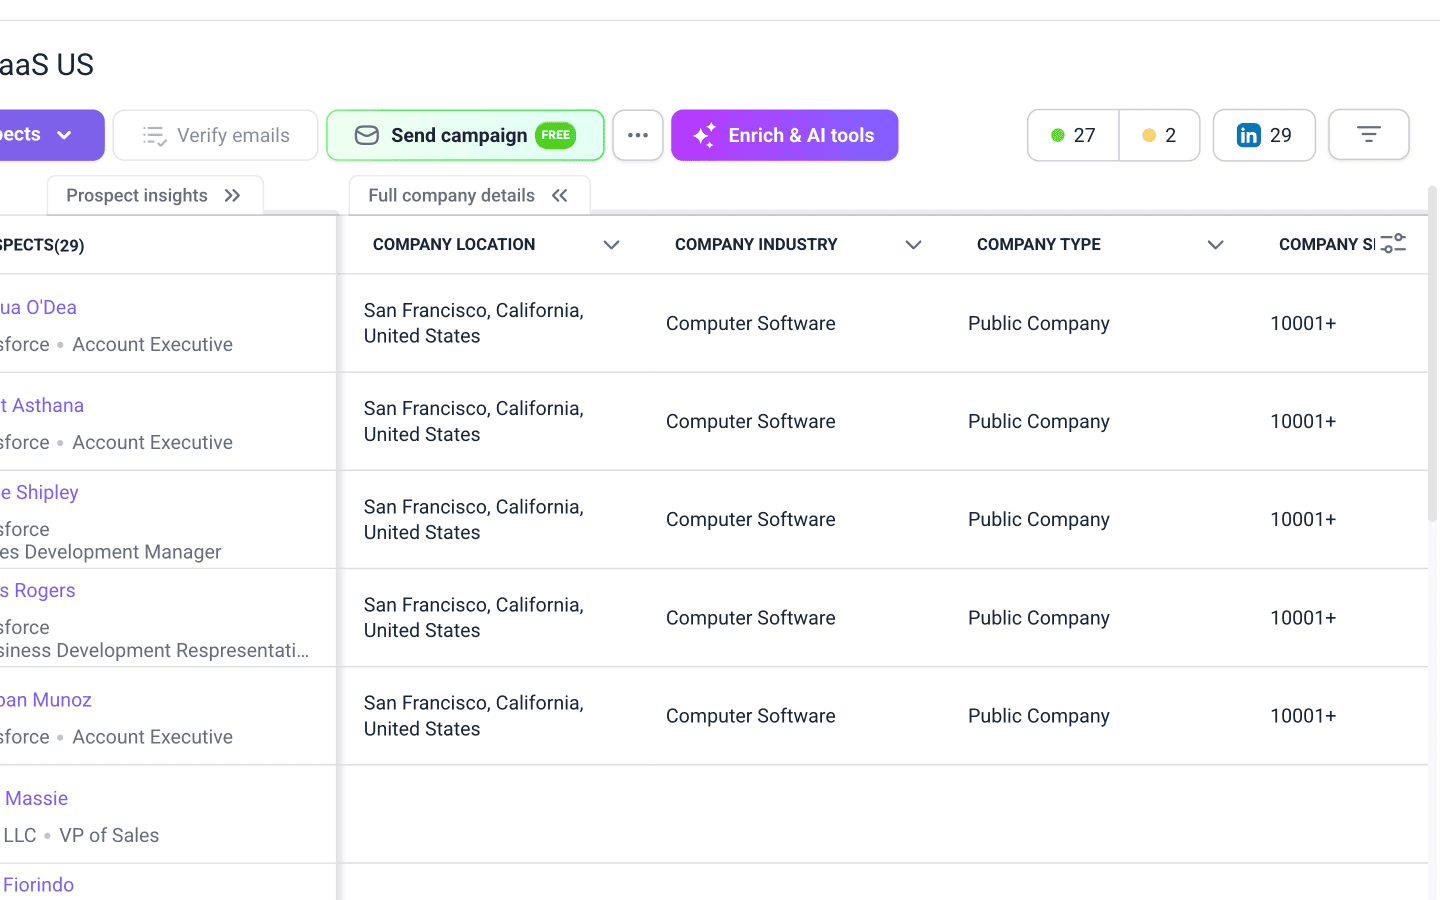This screenshot has width=1440, height=900.
Task: Open prospect Massie profile link
Action: click(x=35, y=798)
